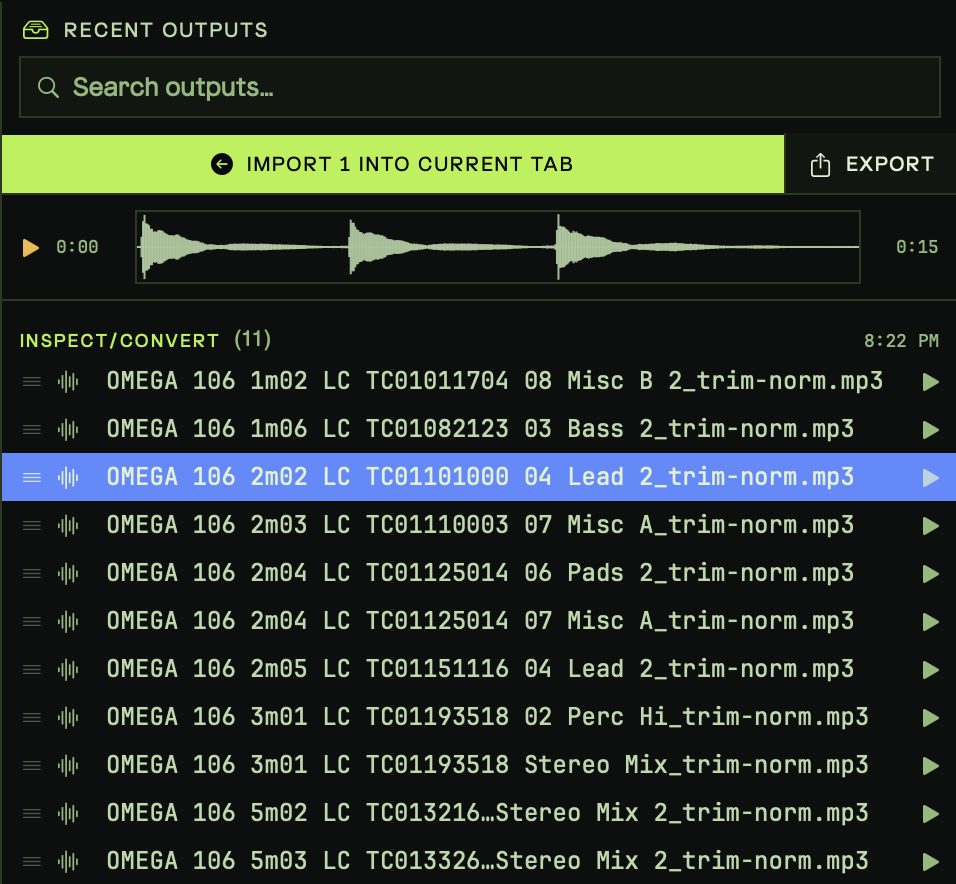Click the 0:15 duration label
The width and height of the screenshot is (956, 884).
[x=916, y=247]
